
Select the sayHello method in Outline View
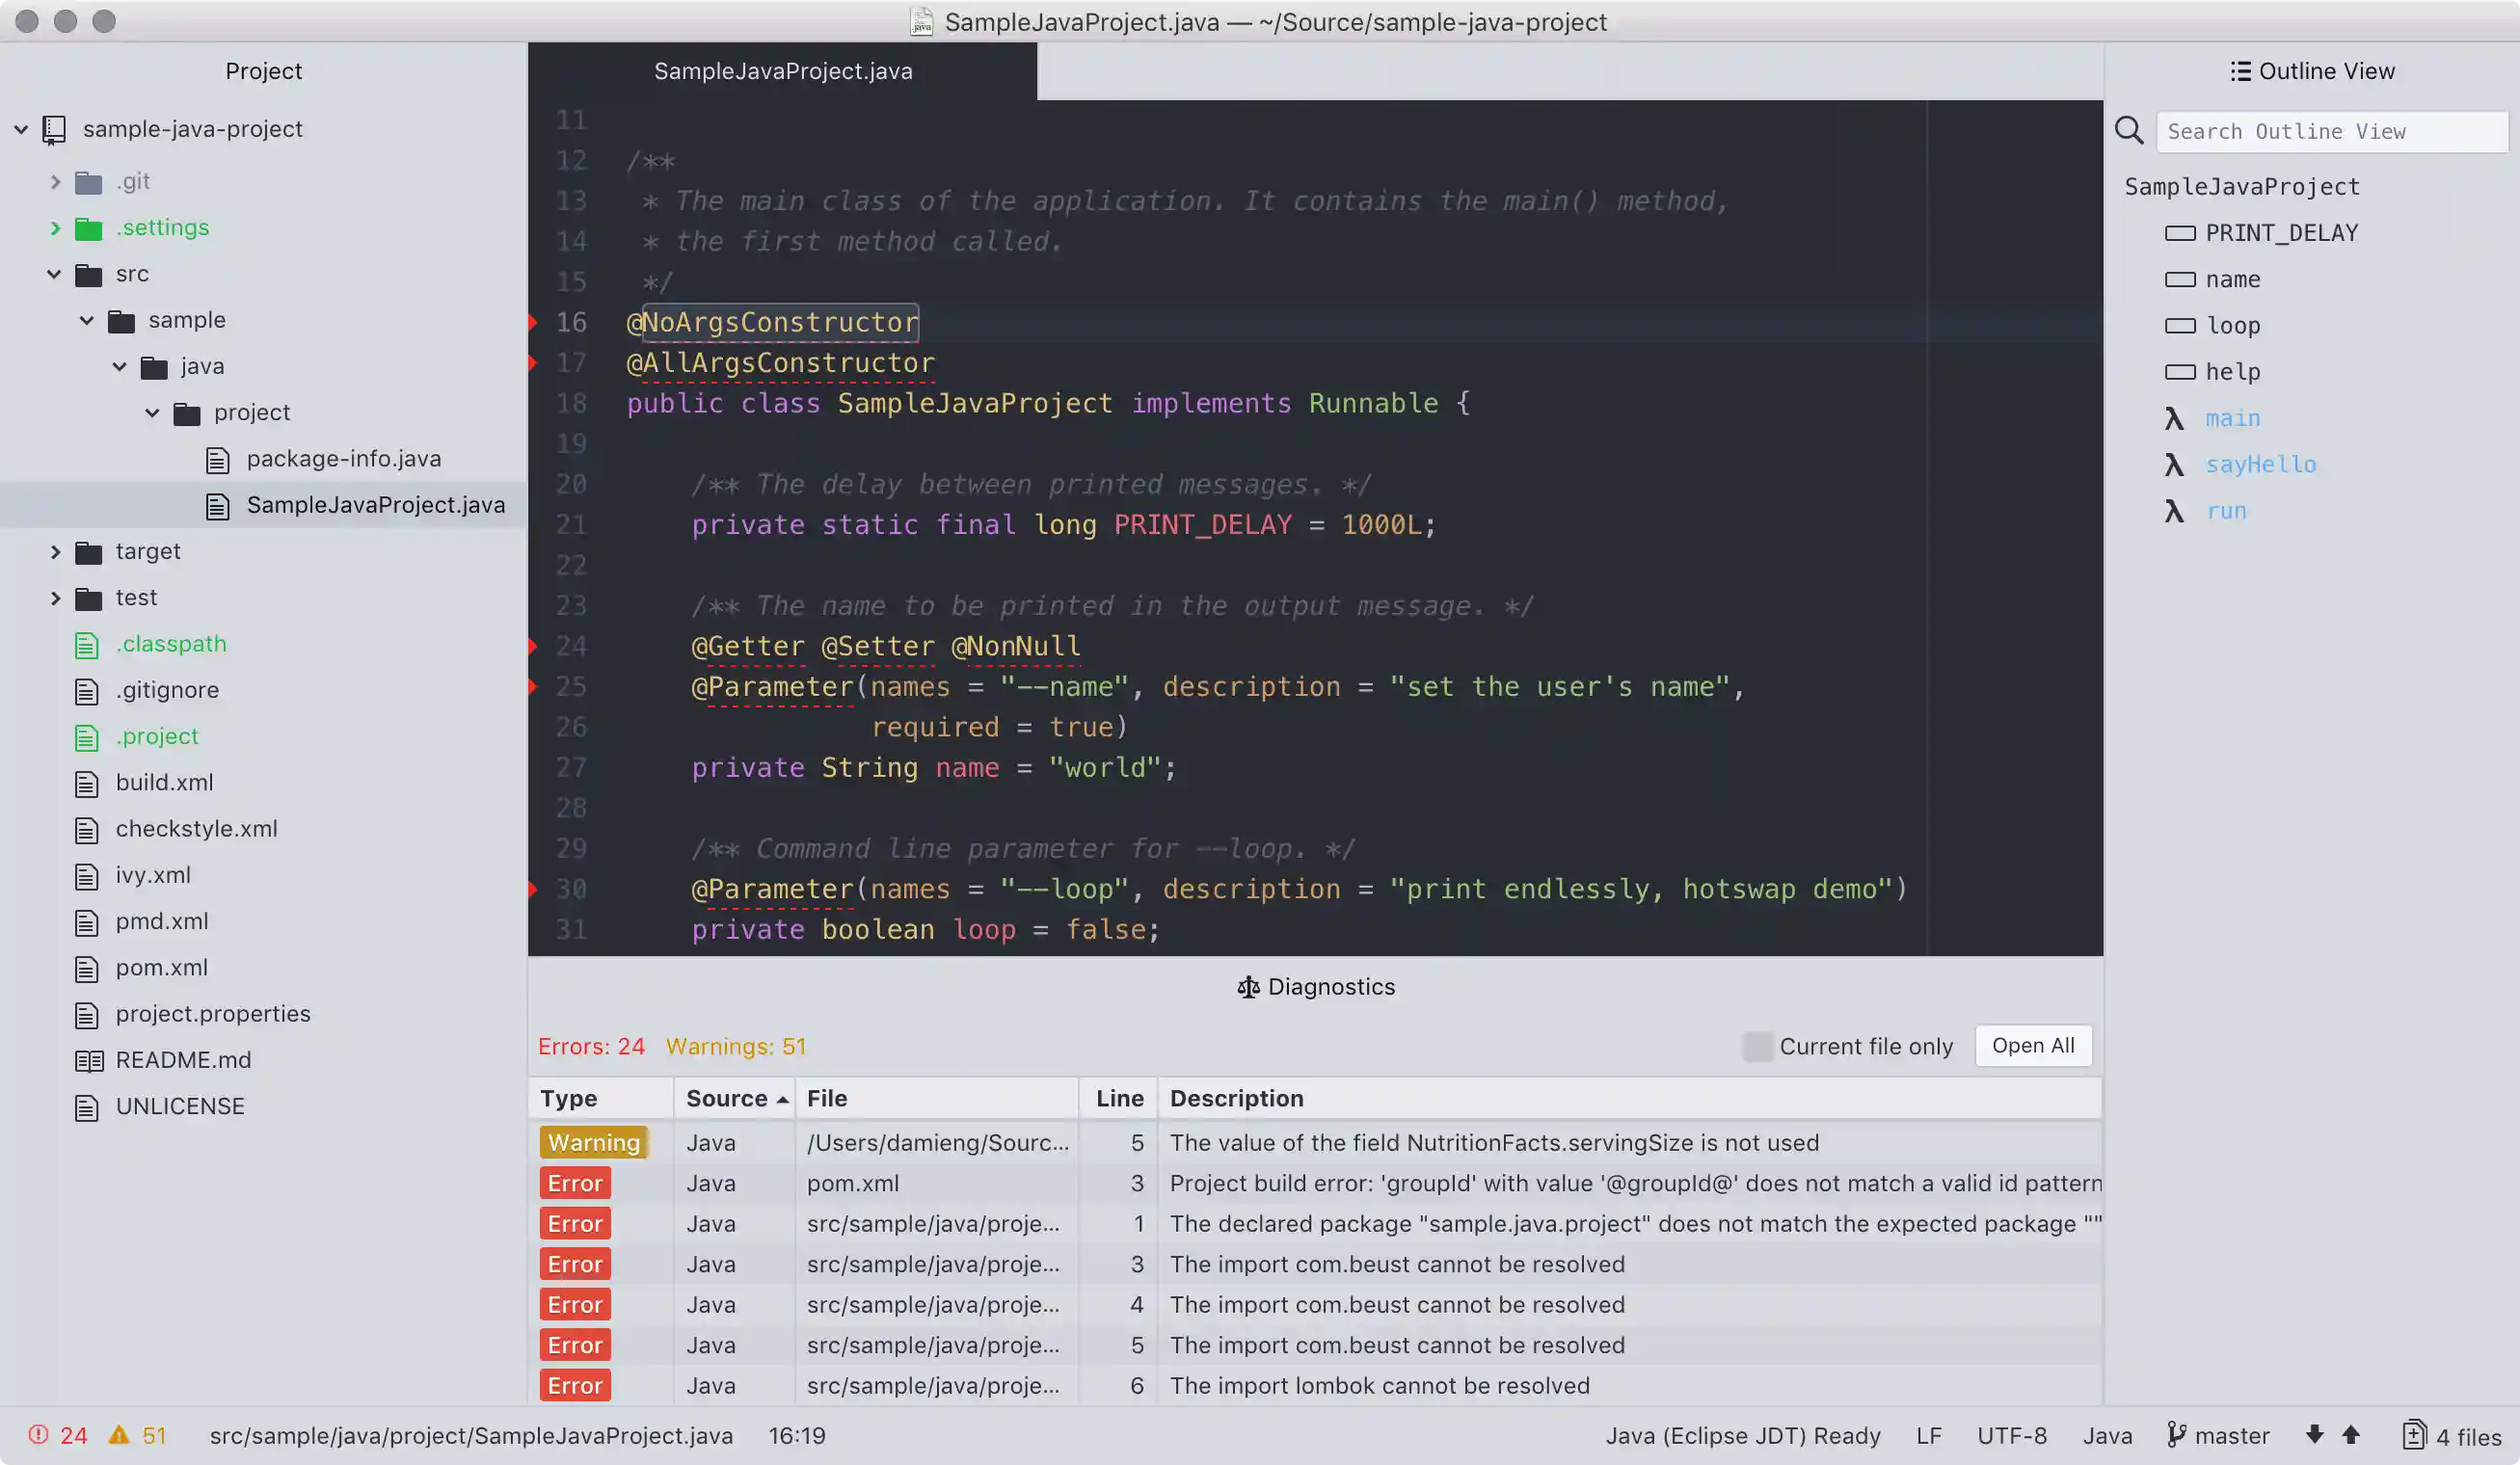2262,464
